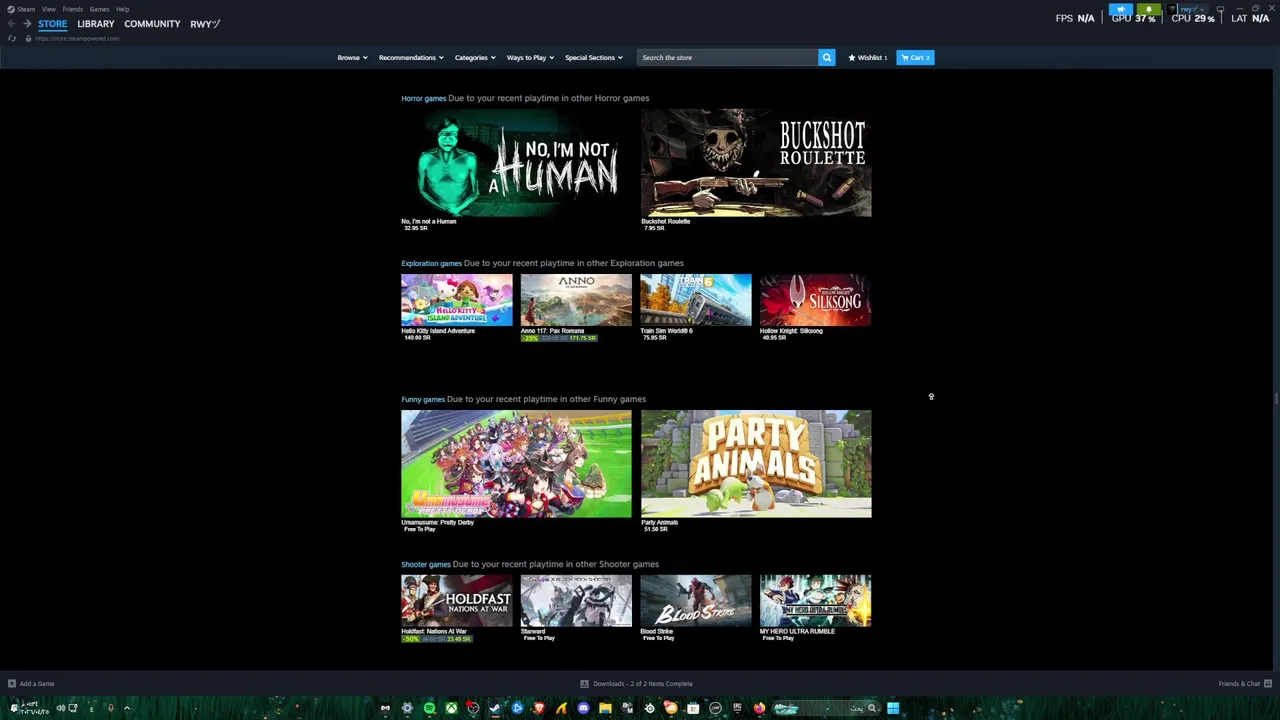1280x720 pixels.
Task: Click the Xbox taskbar icon
Action: [x=451, y=708]
